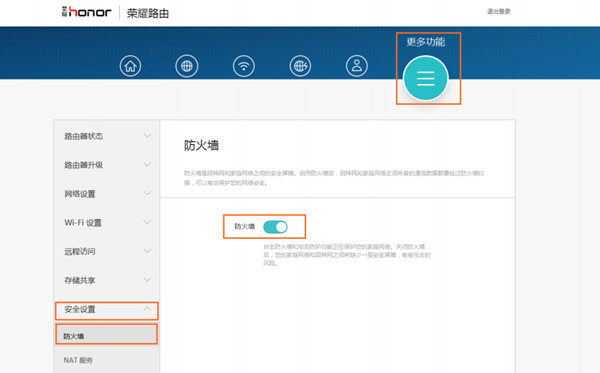Expand the Wi-Fi 设置 chevron
Screen dimensions: 600x373
click(x=147, y=222)
